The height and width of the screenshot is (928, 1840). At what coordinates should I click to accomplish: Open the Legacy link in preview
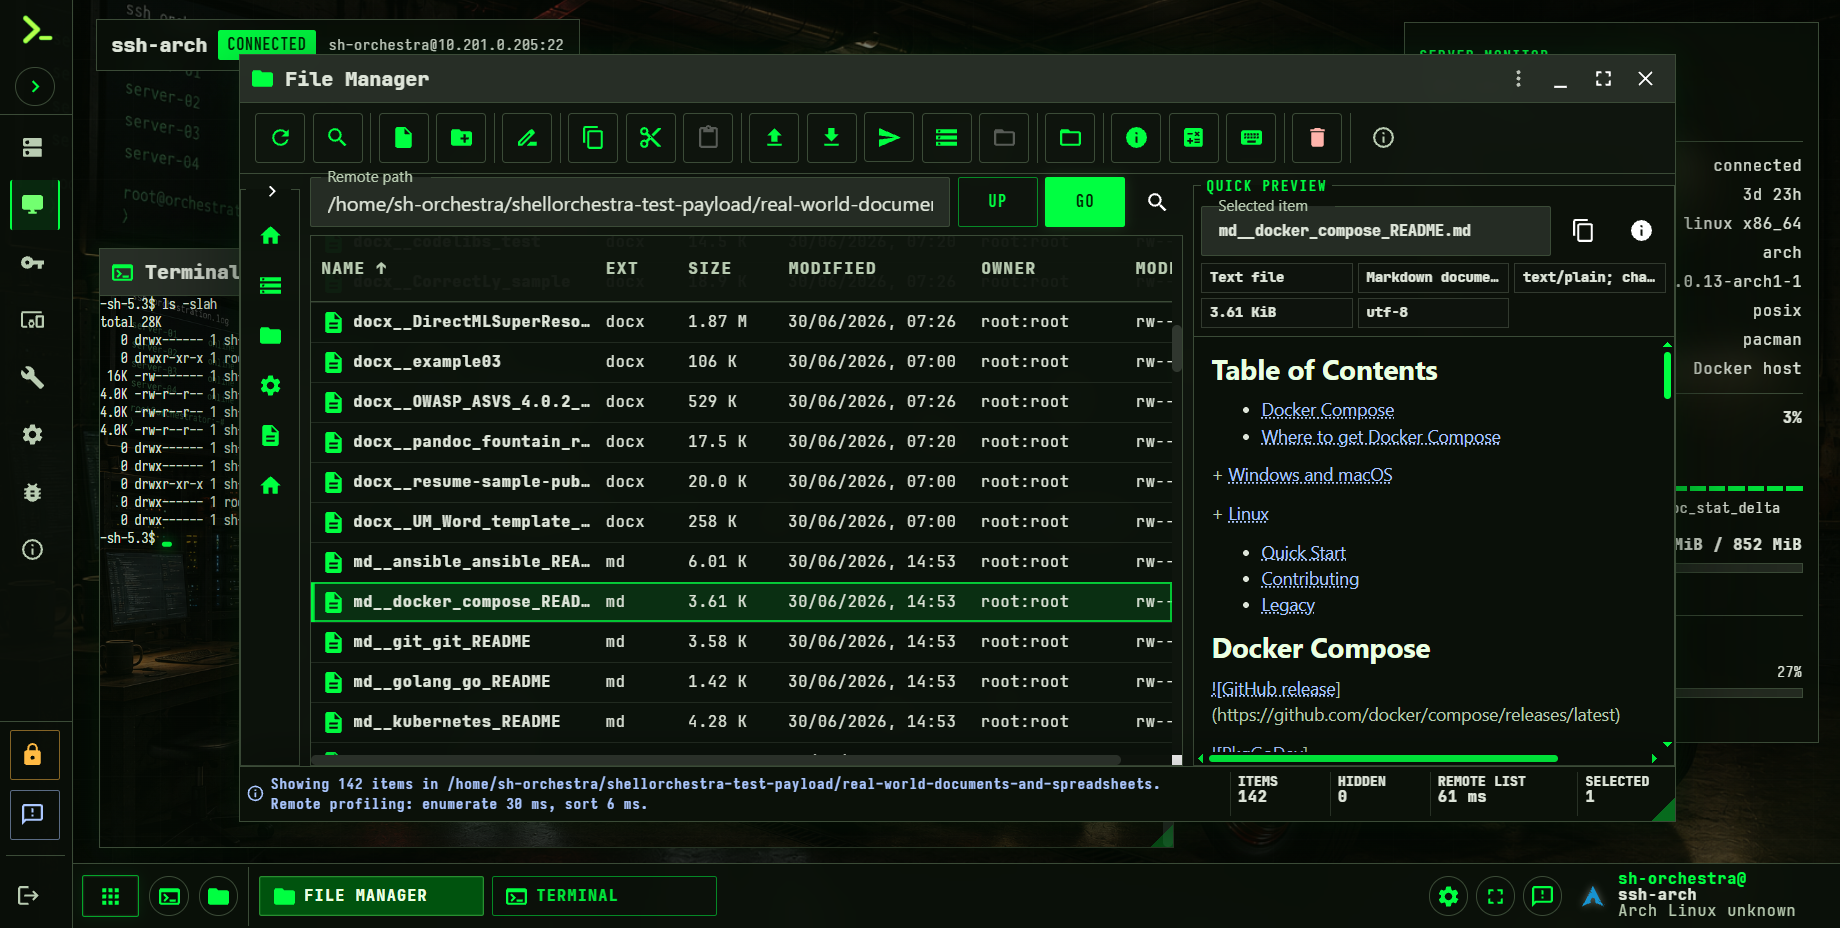pos(1288,605)
